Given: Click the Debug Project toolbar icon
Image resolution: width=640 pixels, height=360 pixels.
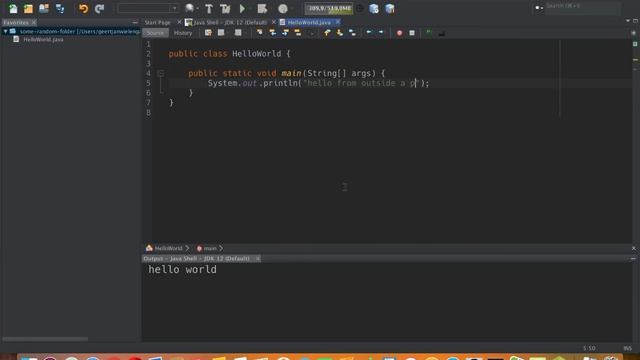Looking at the screenshot, I should (262, 8).
